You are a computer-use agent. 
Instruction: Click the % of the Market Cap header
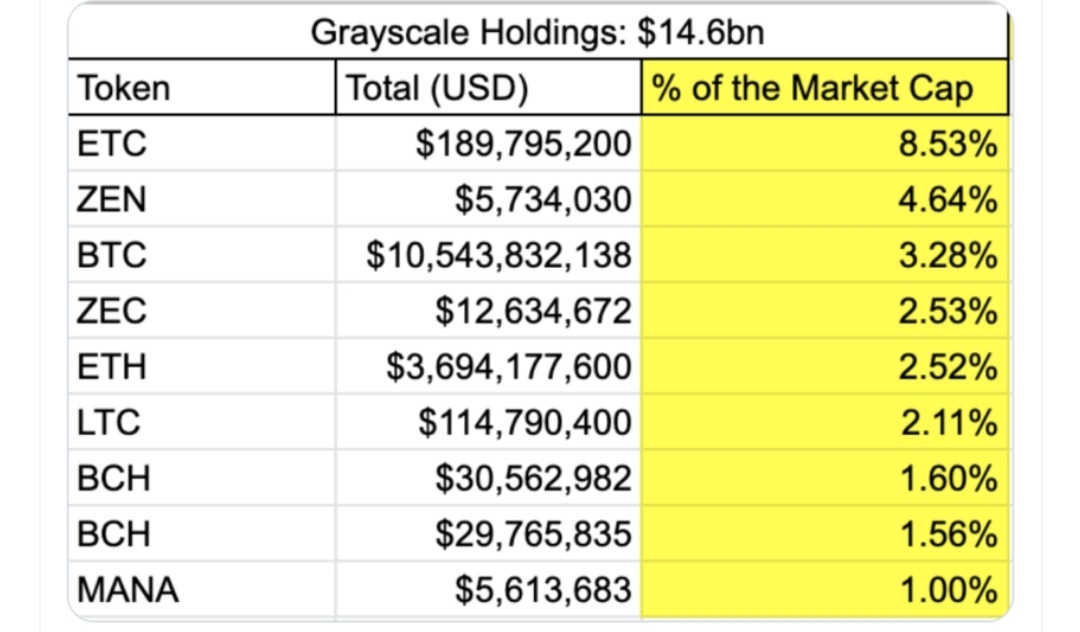[x=824, y=87]
